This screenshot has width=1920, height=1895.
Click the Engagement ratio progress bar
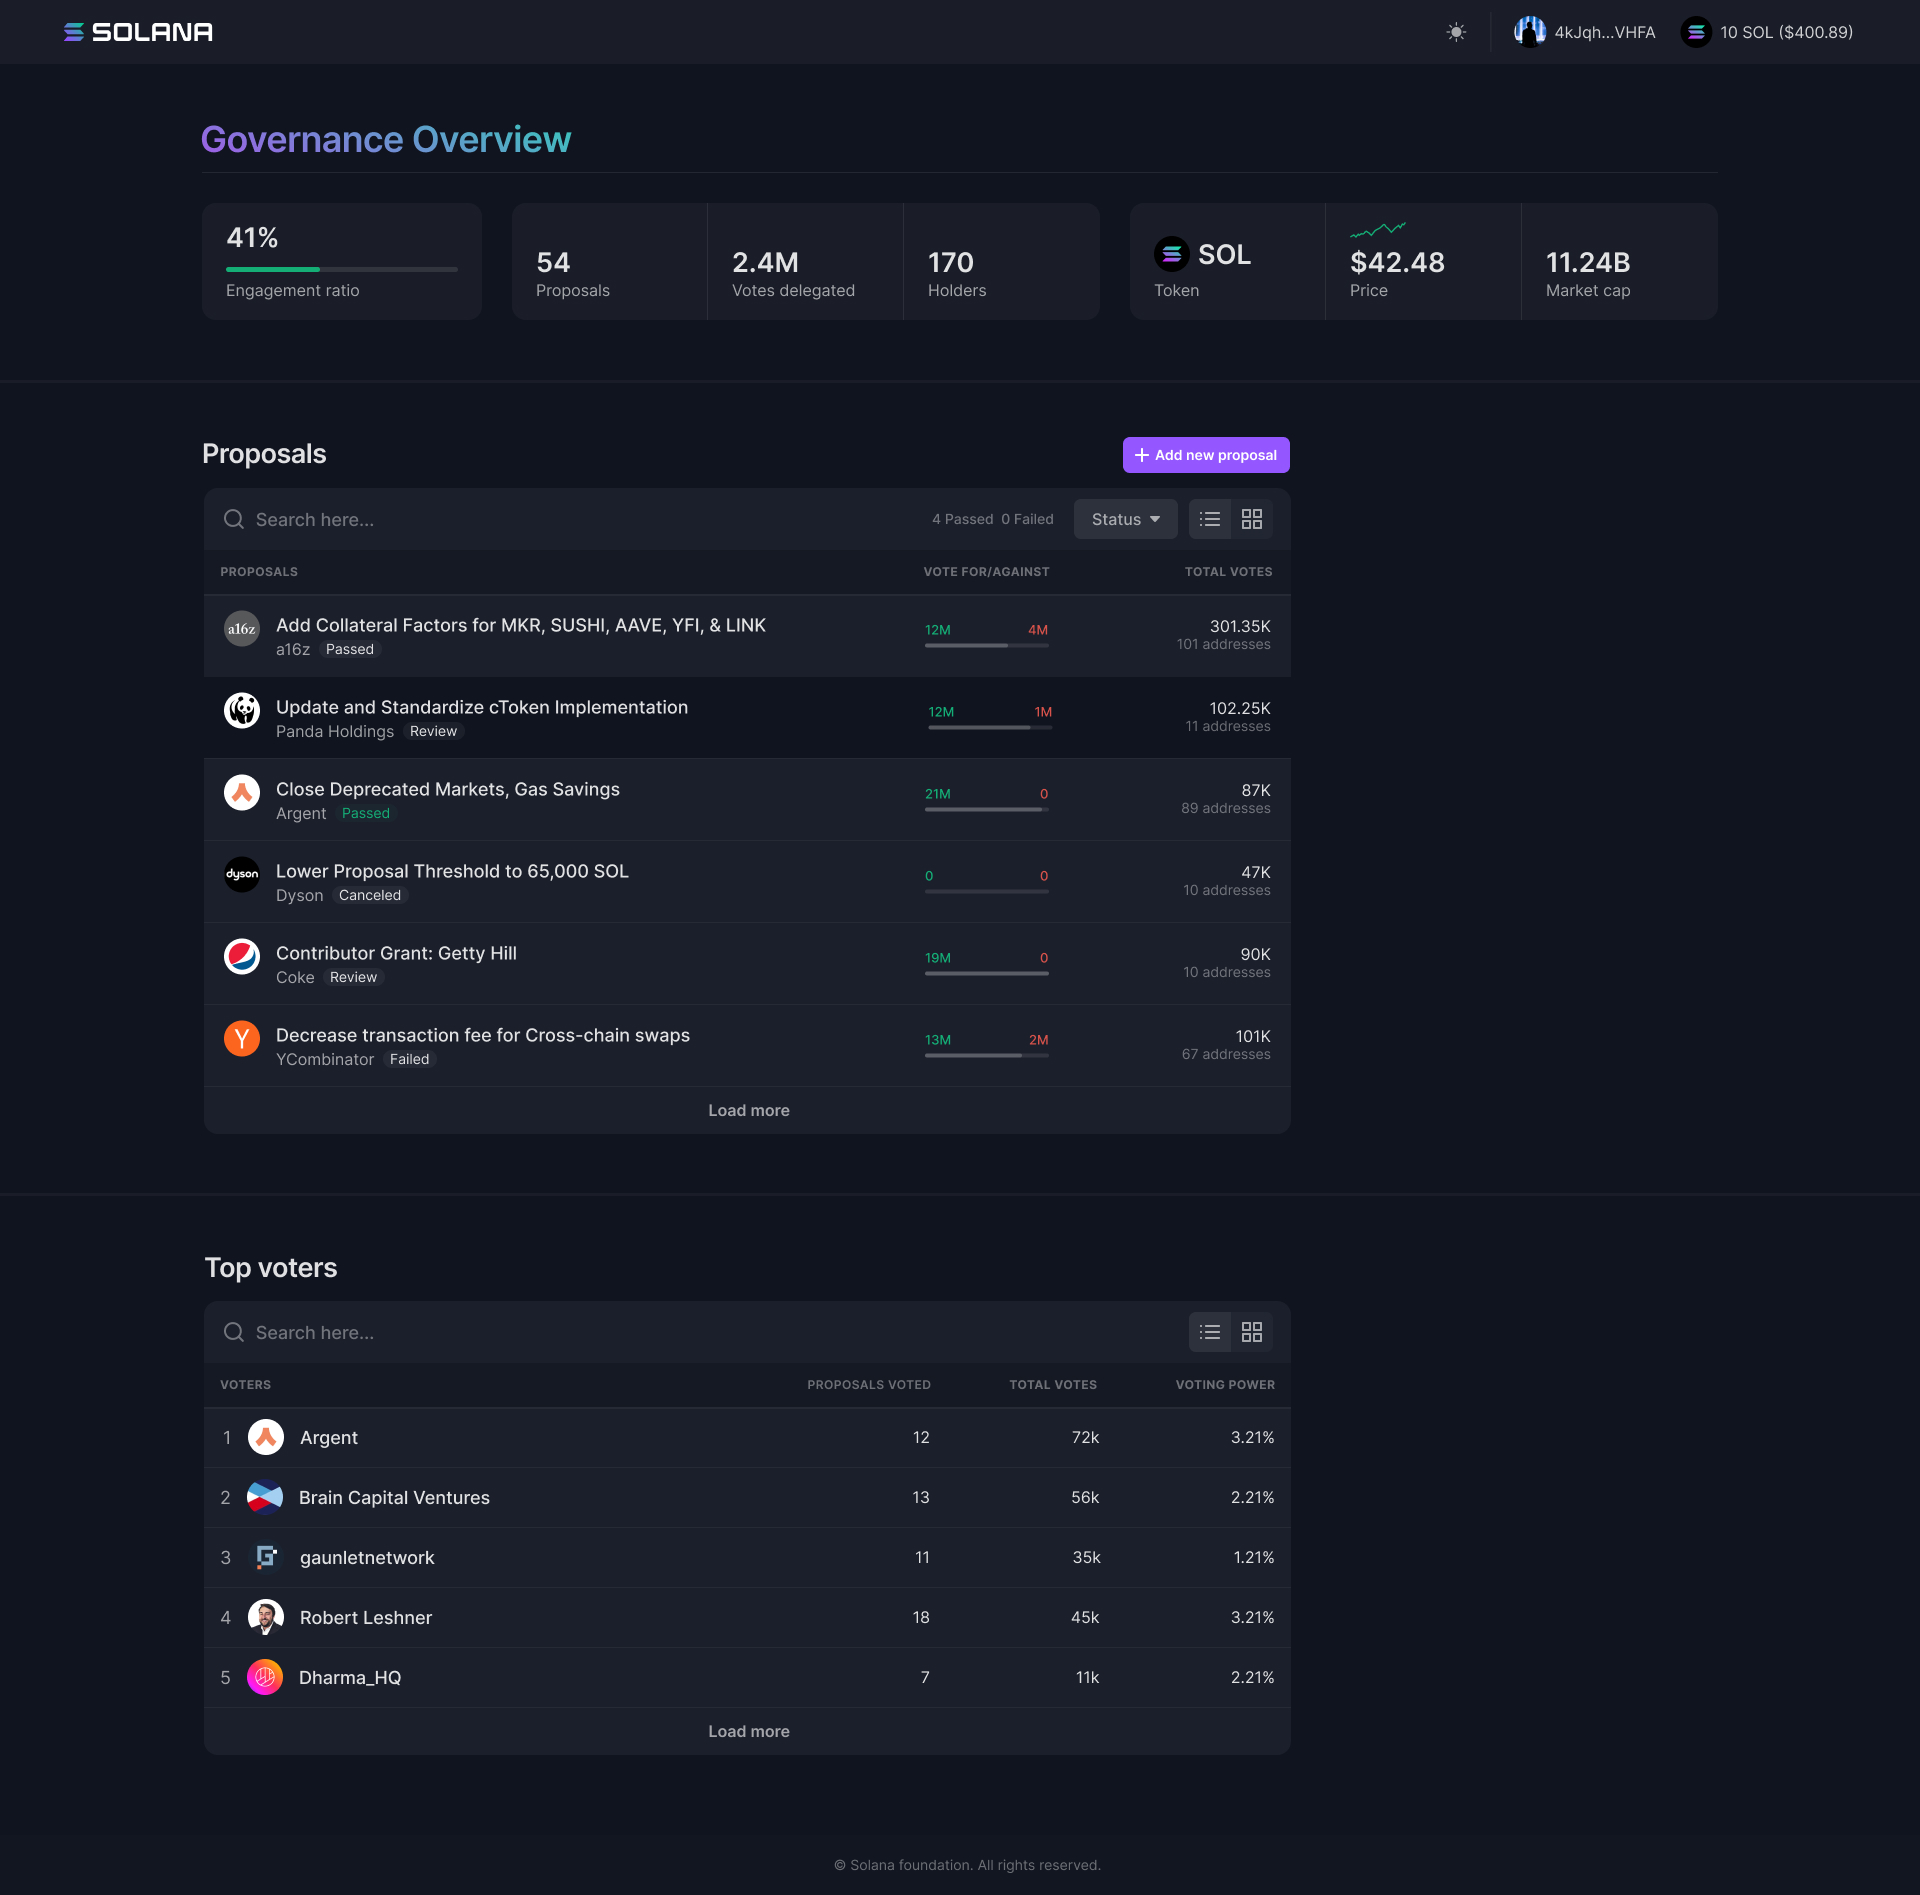(342, 269)
